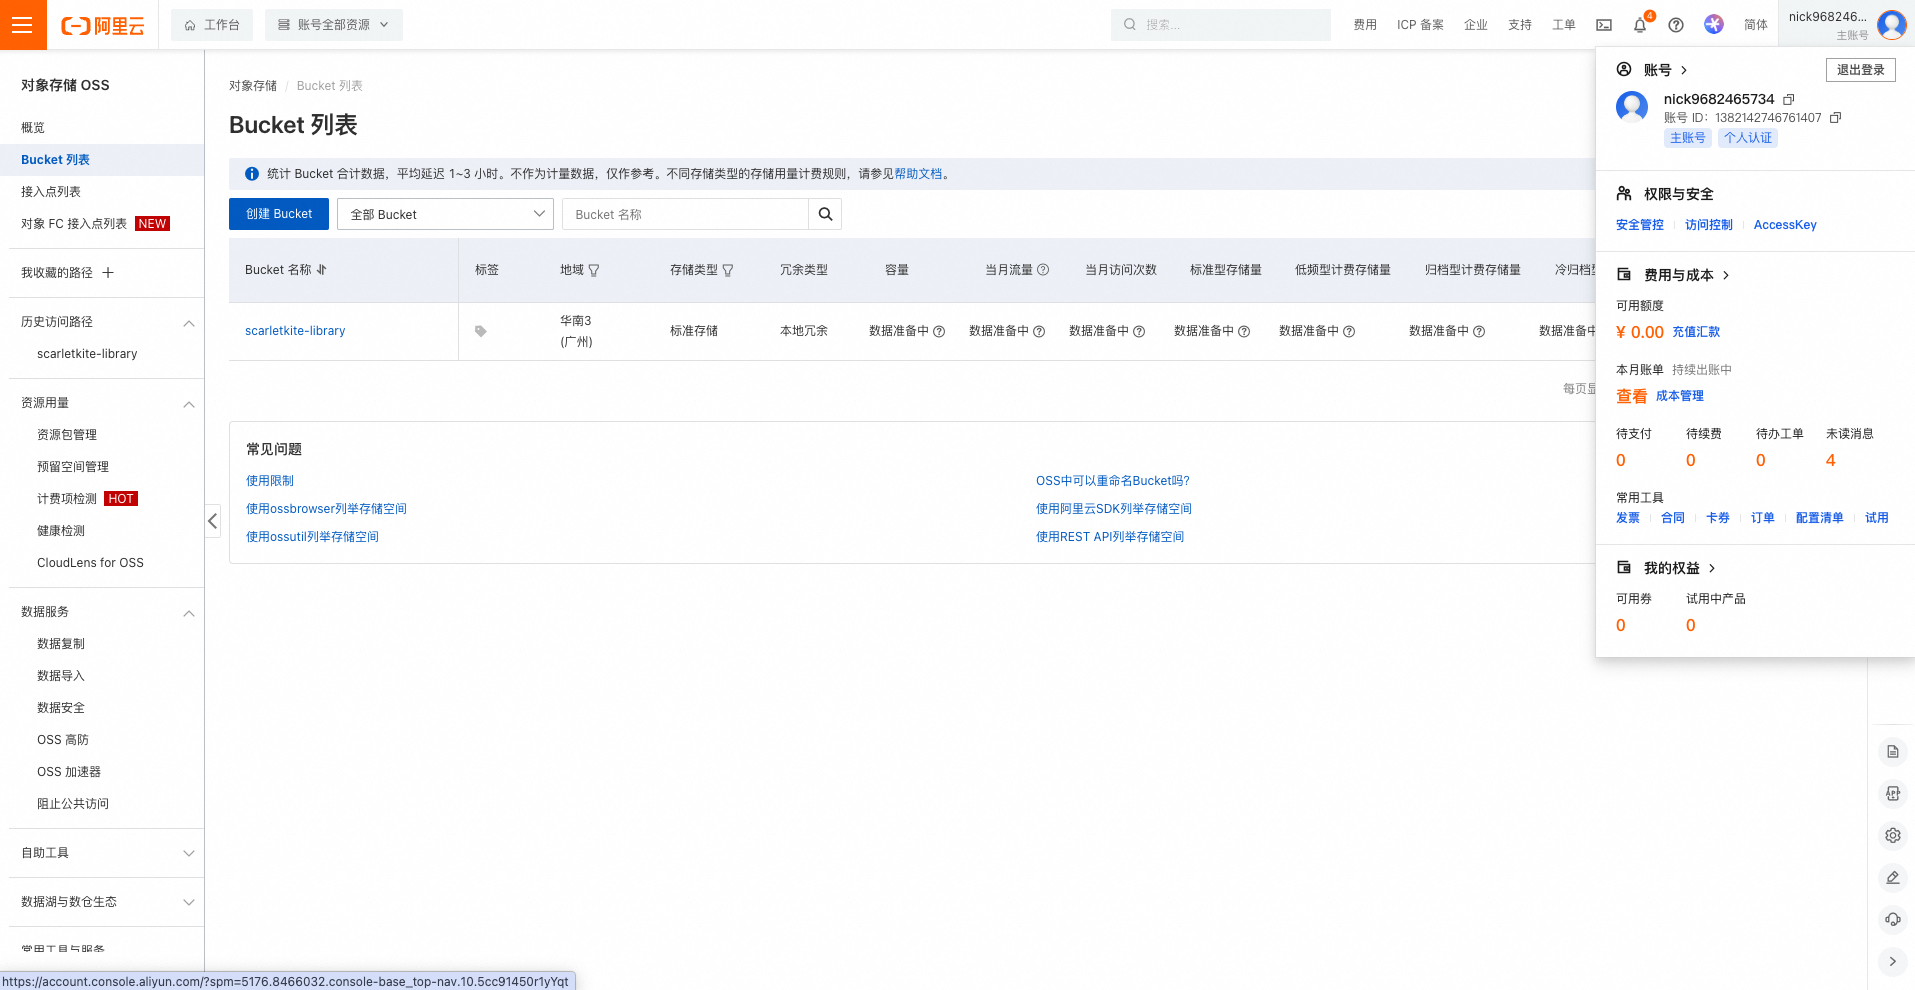Click the user avatar in top bar
The width and height of the screenshot is (1915, 990).
pyautogui.click(x=1892, y=24)
